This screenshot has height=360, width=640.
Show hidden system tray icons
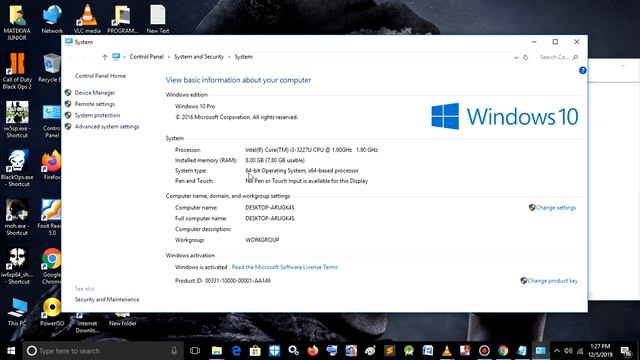pyautogui.click(x=557, y=351)
